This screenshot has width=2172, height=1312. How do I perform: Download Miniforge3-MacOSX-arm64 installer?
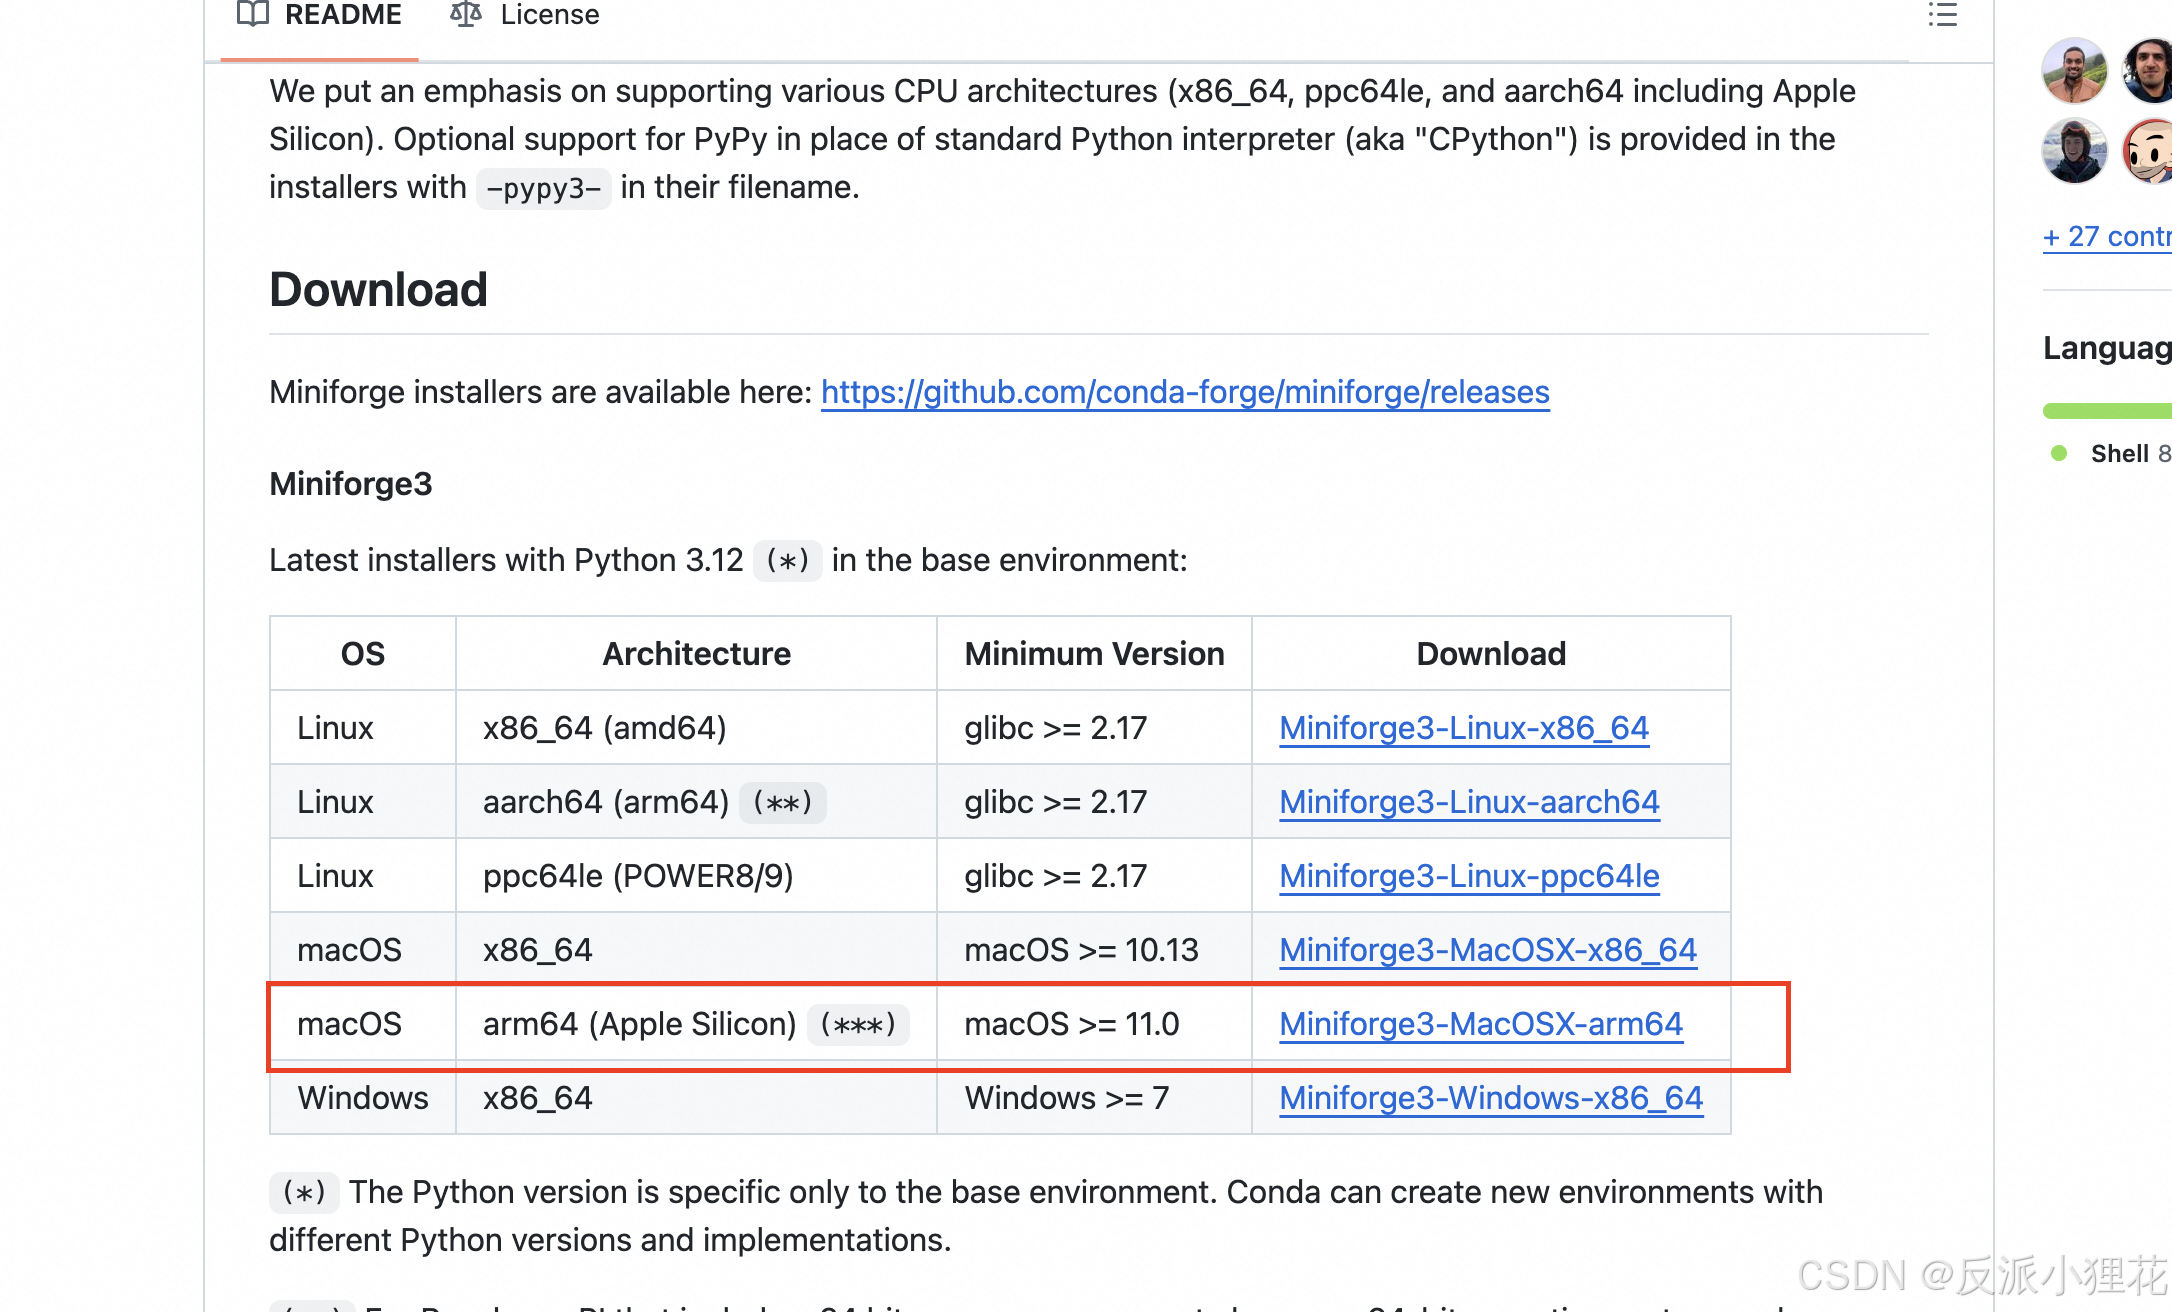[x=1480, y=1024]
